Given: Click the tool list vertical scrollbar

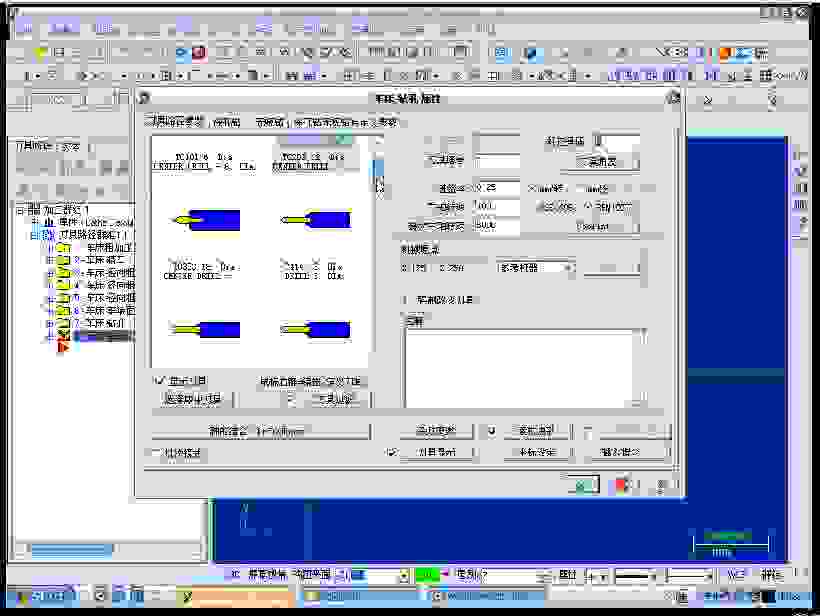Looking at the screenshot, I should click(x=379, y=251).
